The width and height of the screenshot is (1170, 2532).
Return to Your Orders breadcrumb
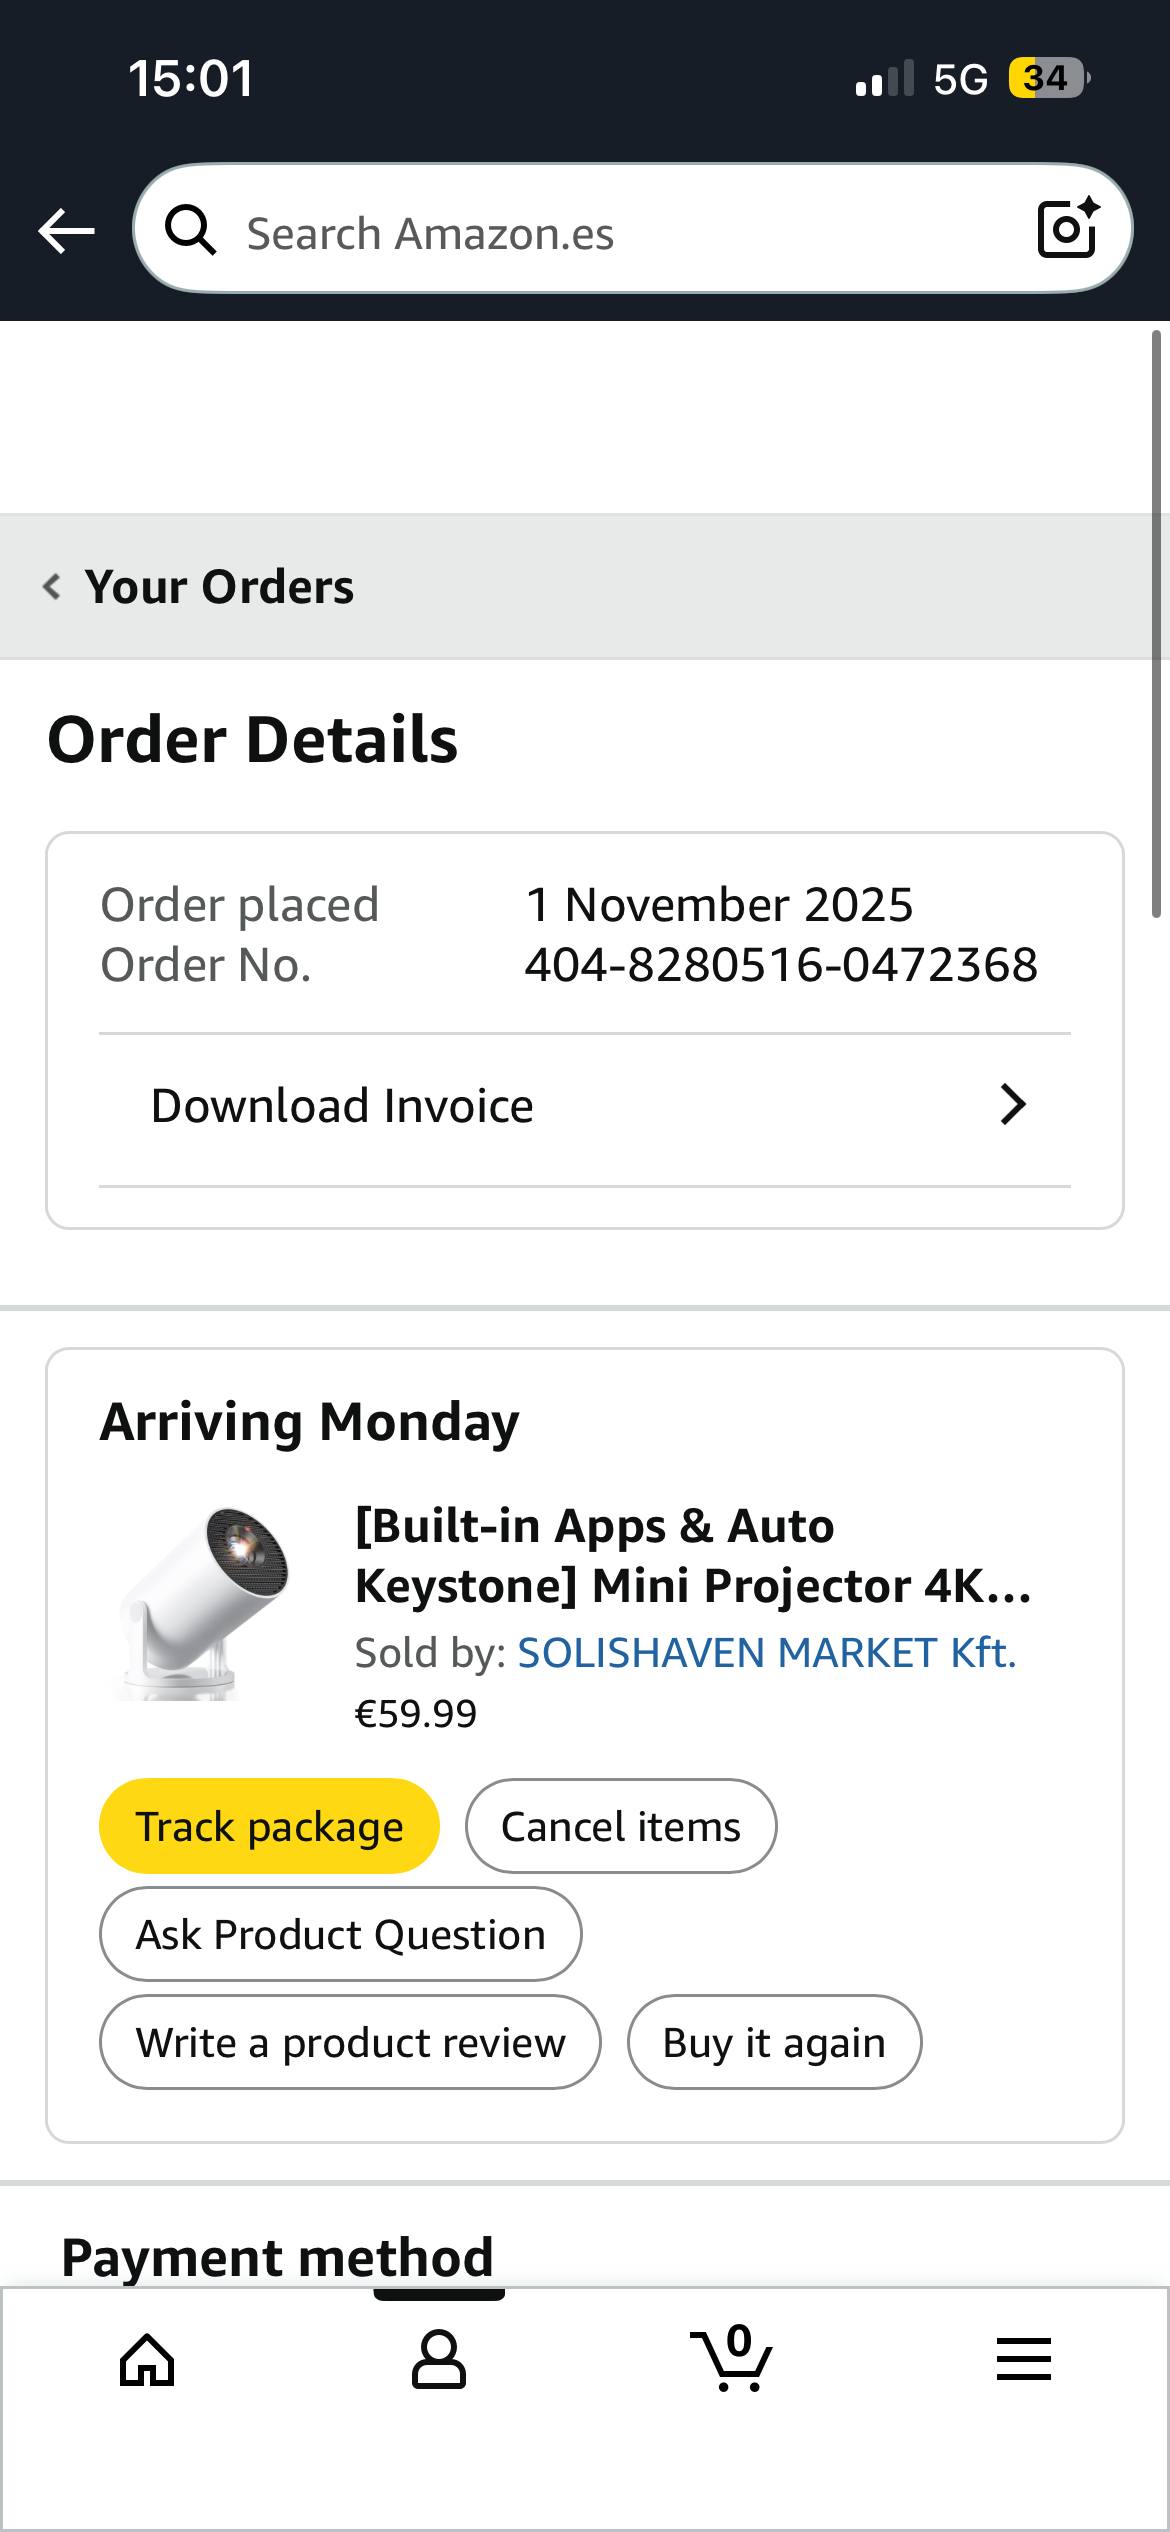pyautogui.click(x=219, y=587)
